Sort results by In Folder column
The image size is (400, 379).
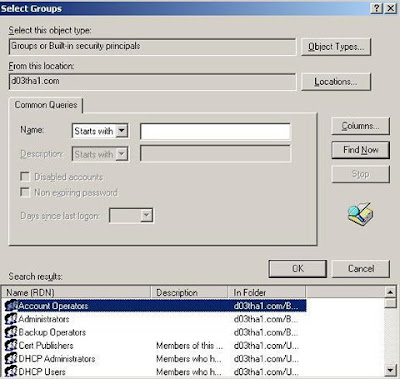(x=267, y=293)
